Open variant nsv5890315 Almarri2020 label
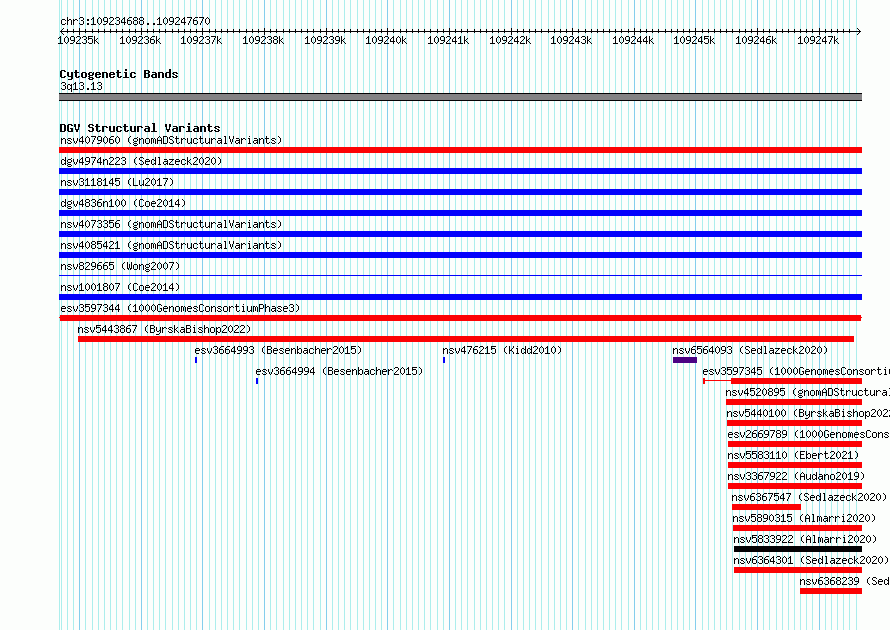The height and width of the screenshot is (630, 890). tap(804, 518)
